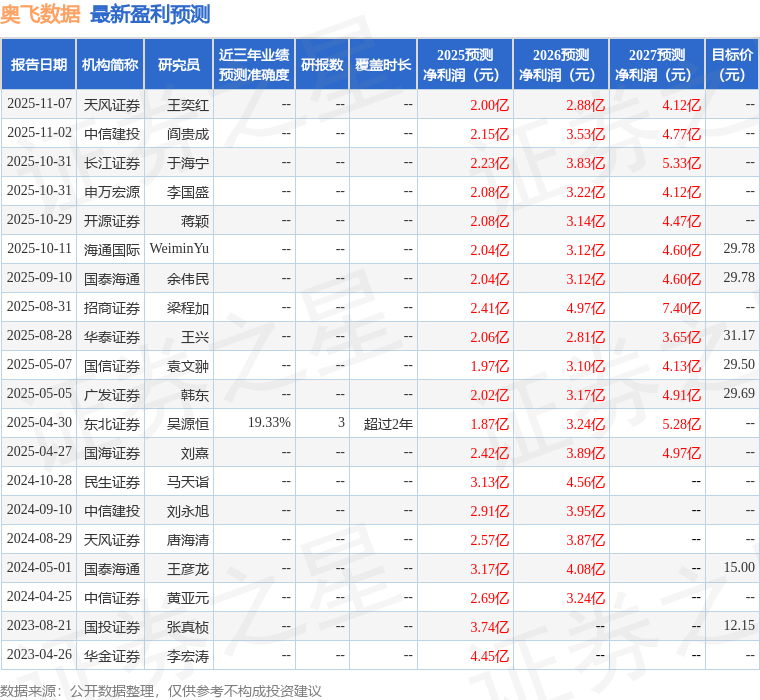Select the 申万宏源 institution cell
This screenshot has height=700, width=760.
point(112,192)
